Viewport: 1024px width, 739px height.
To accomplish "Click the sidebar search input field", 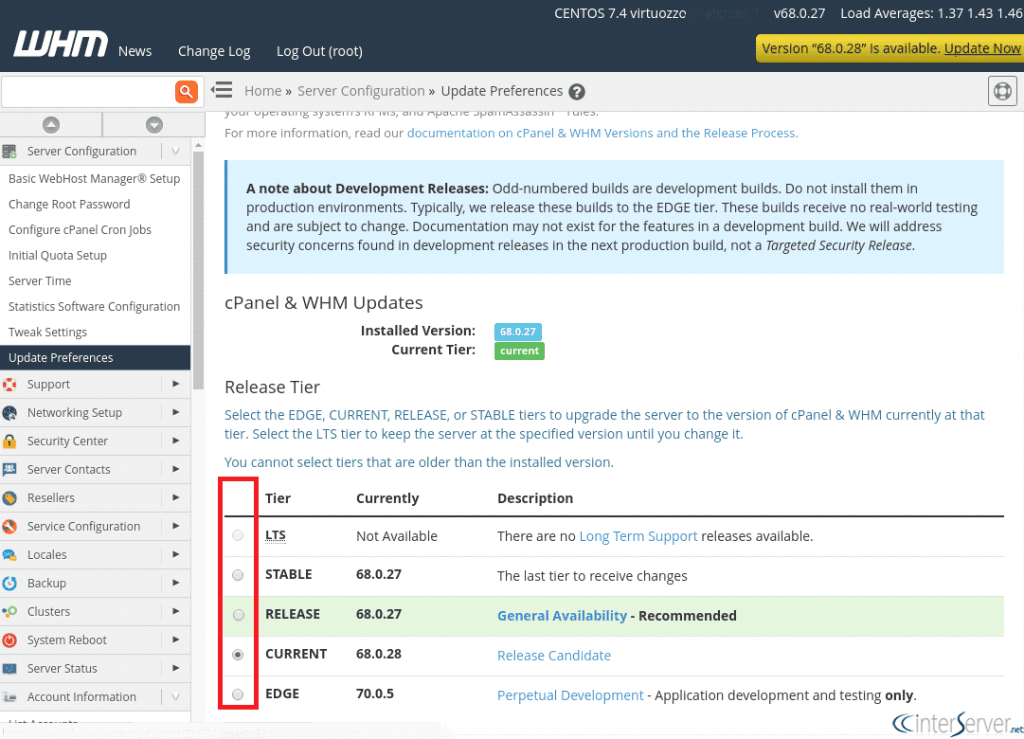I will (x=89, y=91).
